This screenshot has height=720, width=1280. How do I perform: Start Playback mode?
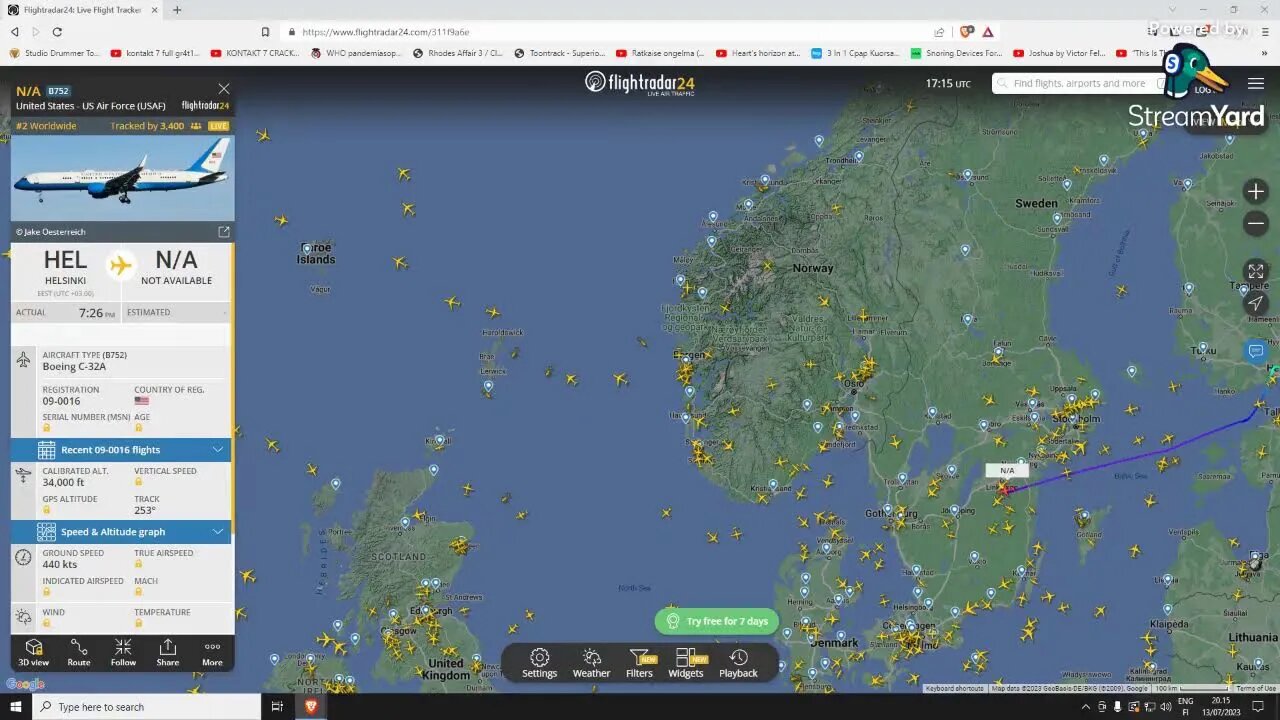738,663
